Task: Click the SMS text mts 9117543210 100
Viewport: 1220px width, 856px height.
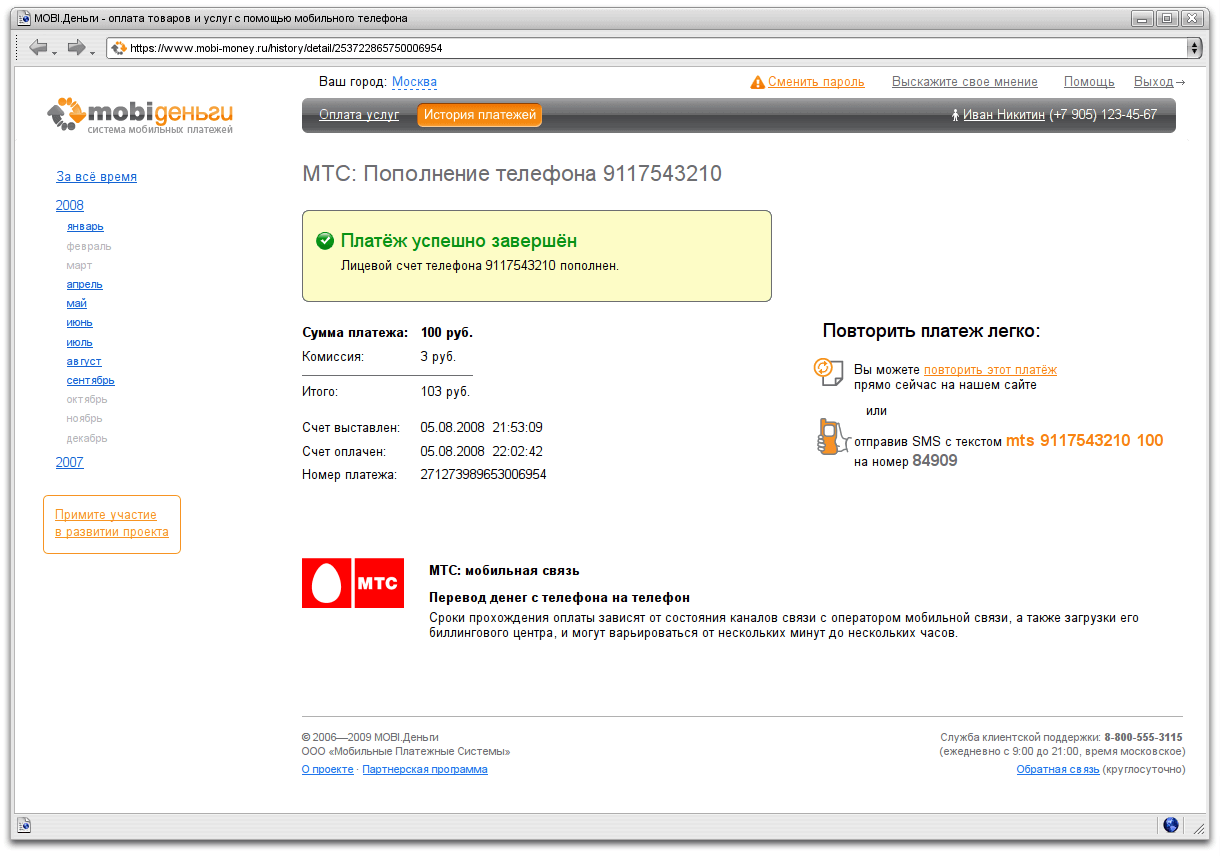Action: point(1085,441)
